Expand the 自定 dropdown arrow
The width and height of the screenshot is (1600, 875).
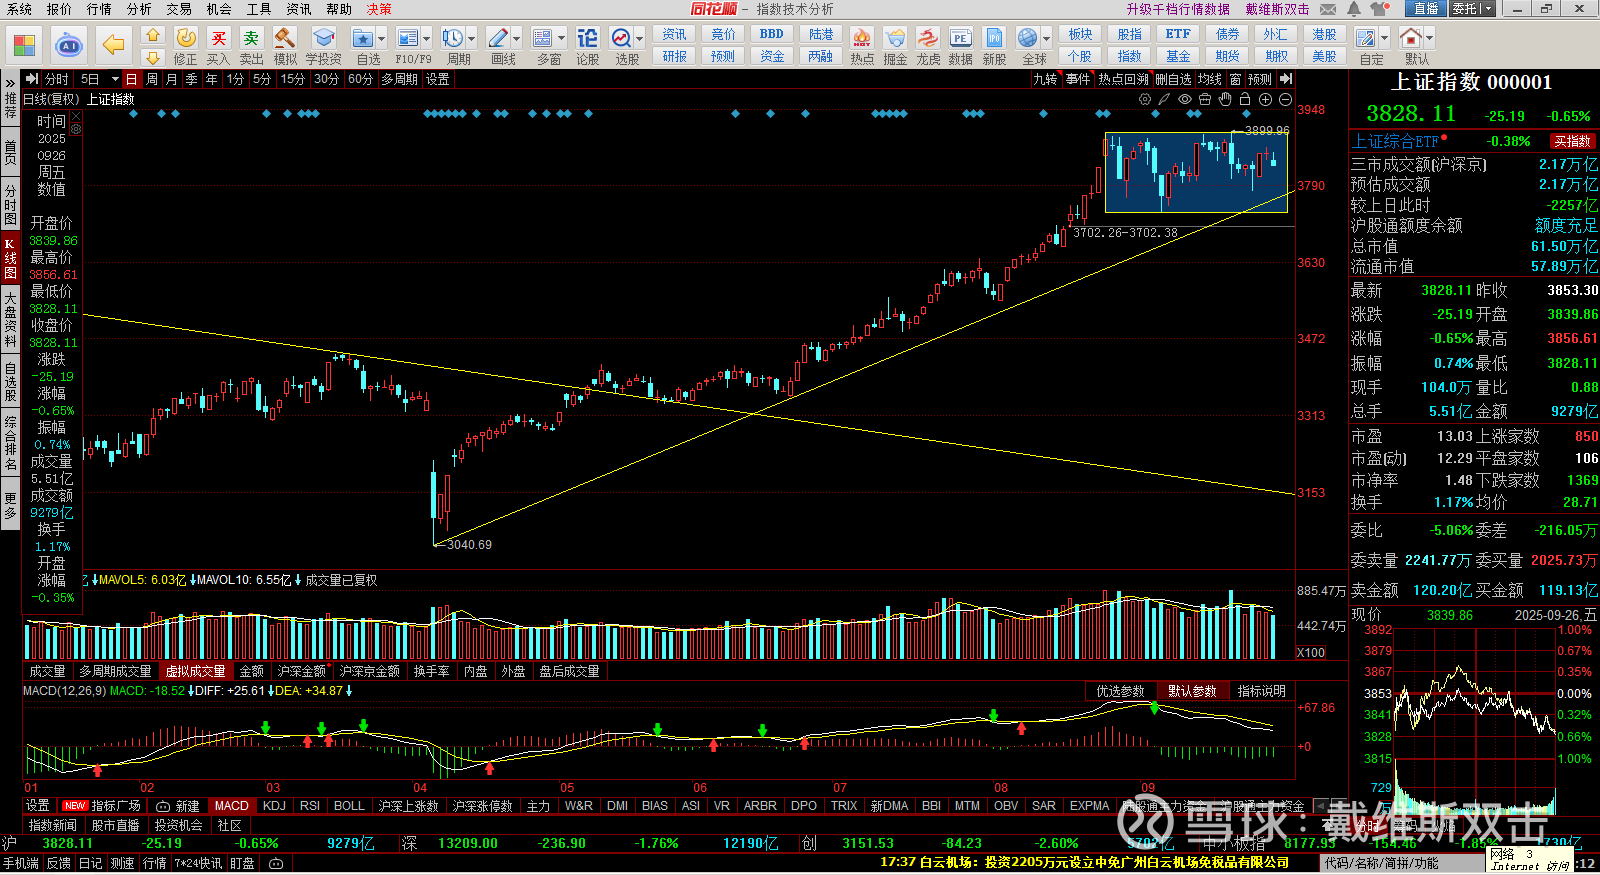[1385, 39]
